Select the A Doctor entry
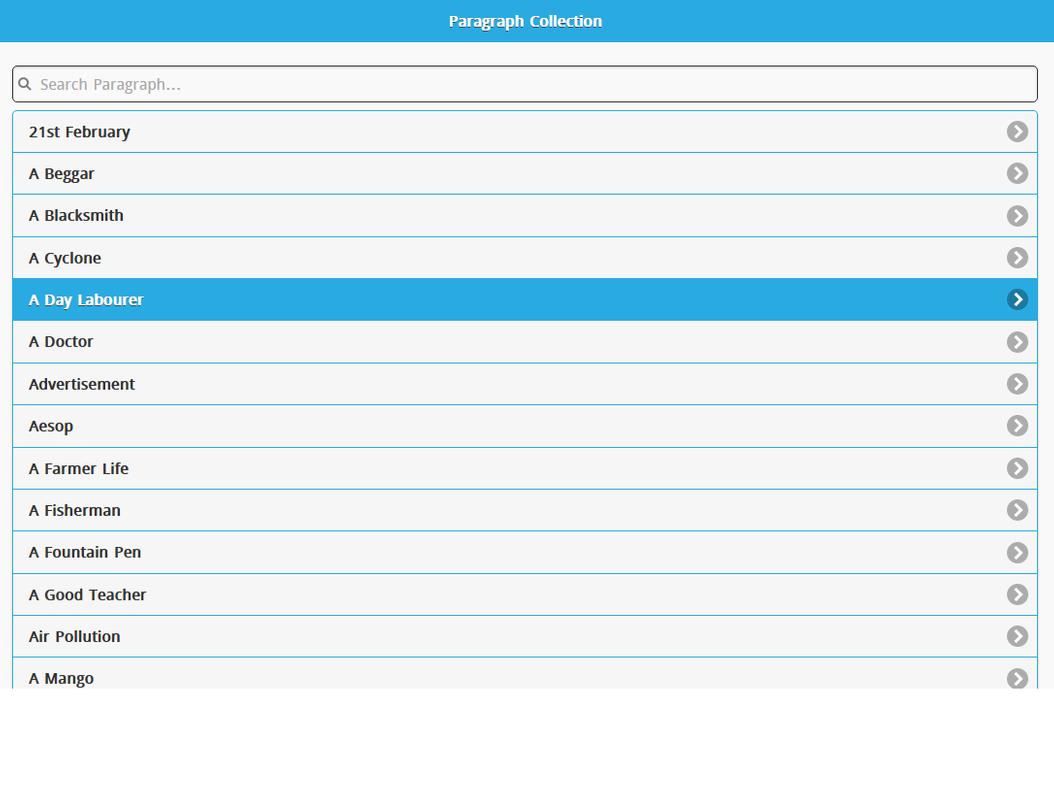This screenshot has width=1054, height=800. 524,342
